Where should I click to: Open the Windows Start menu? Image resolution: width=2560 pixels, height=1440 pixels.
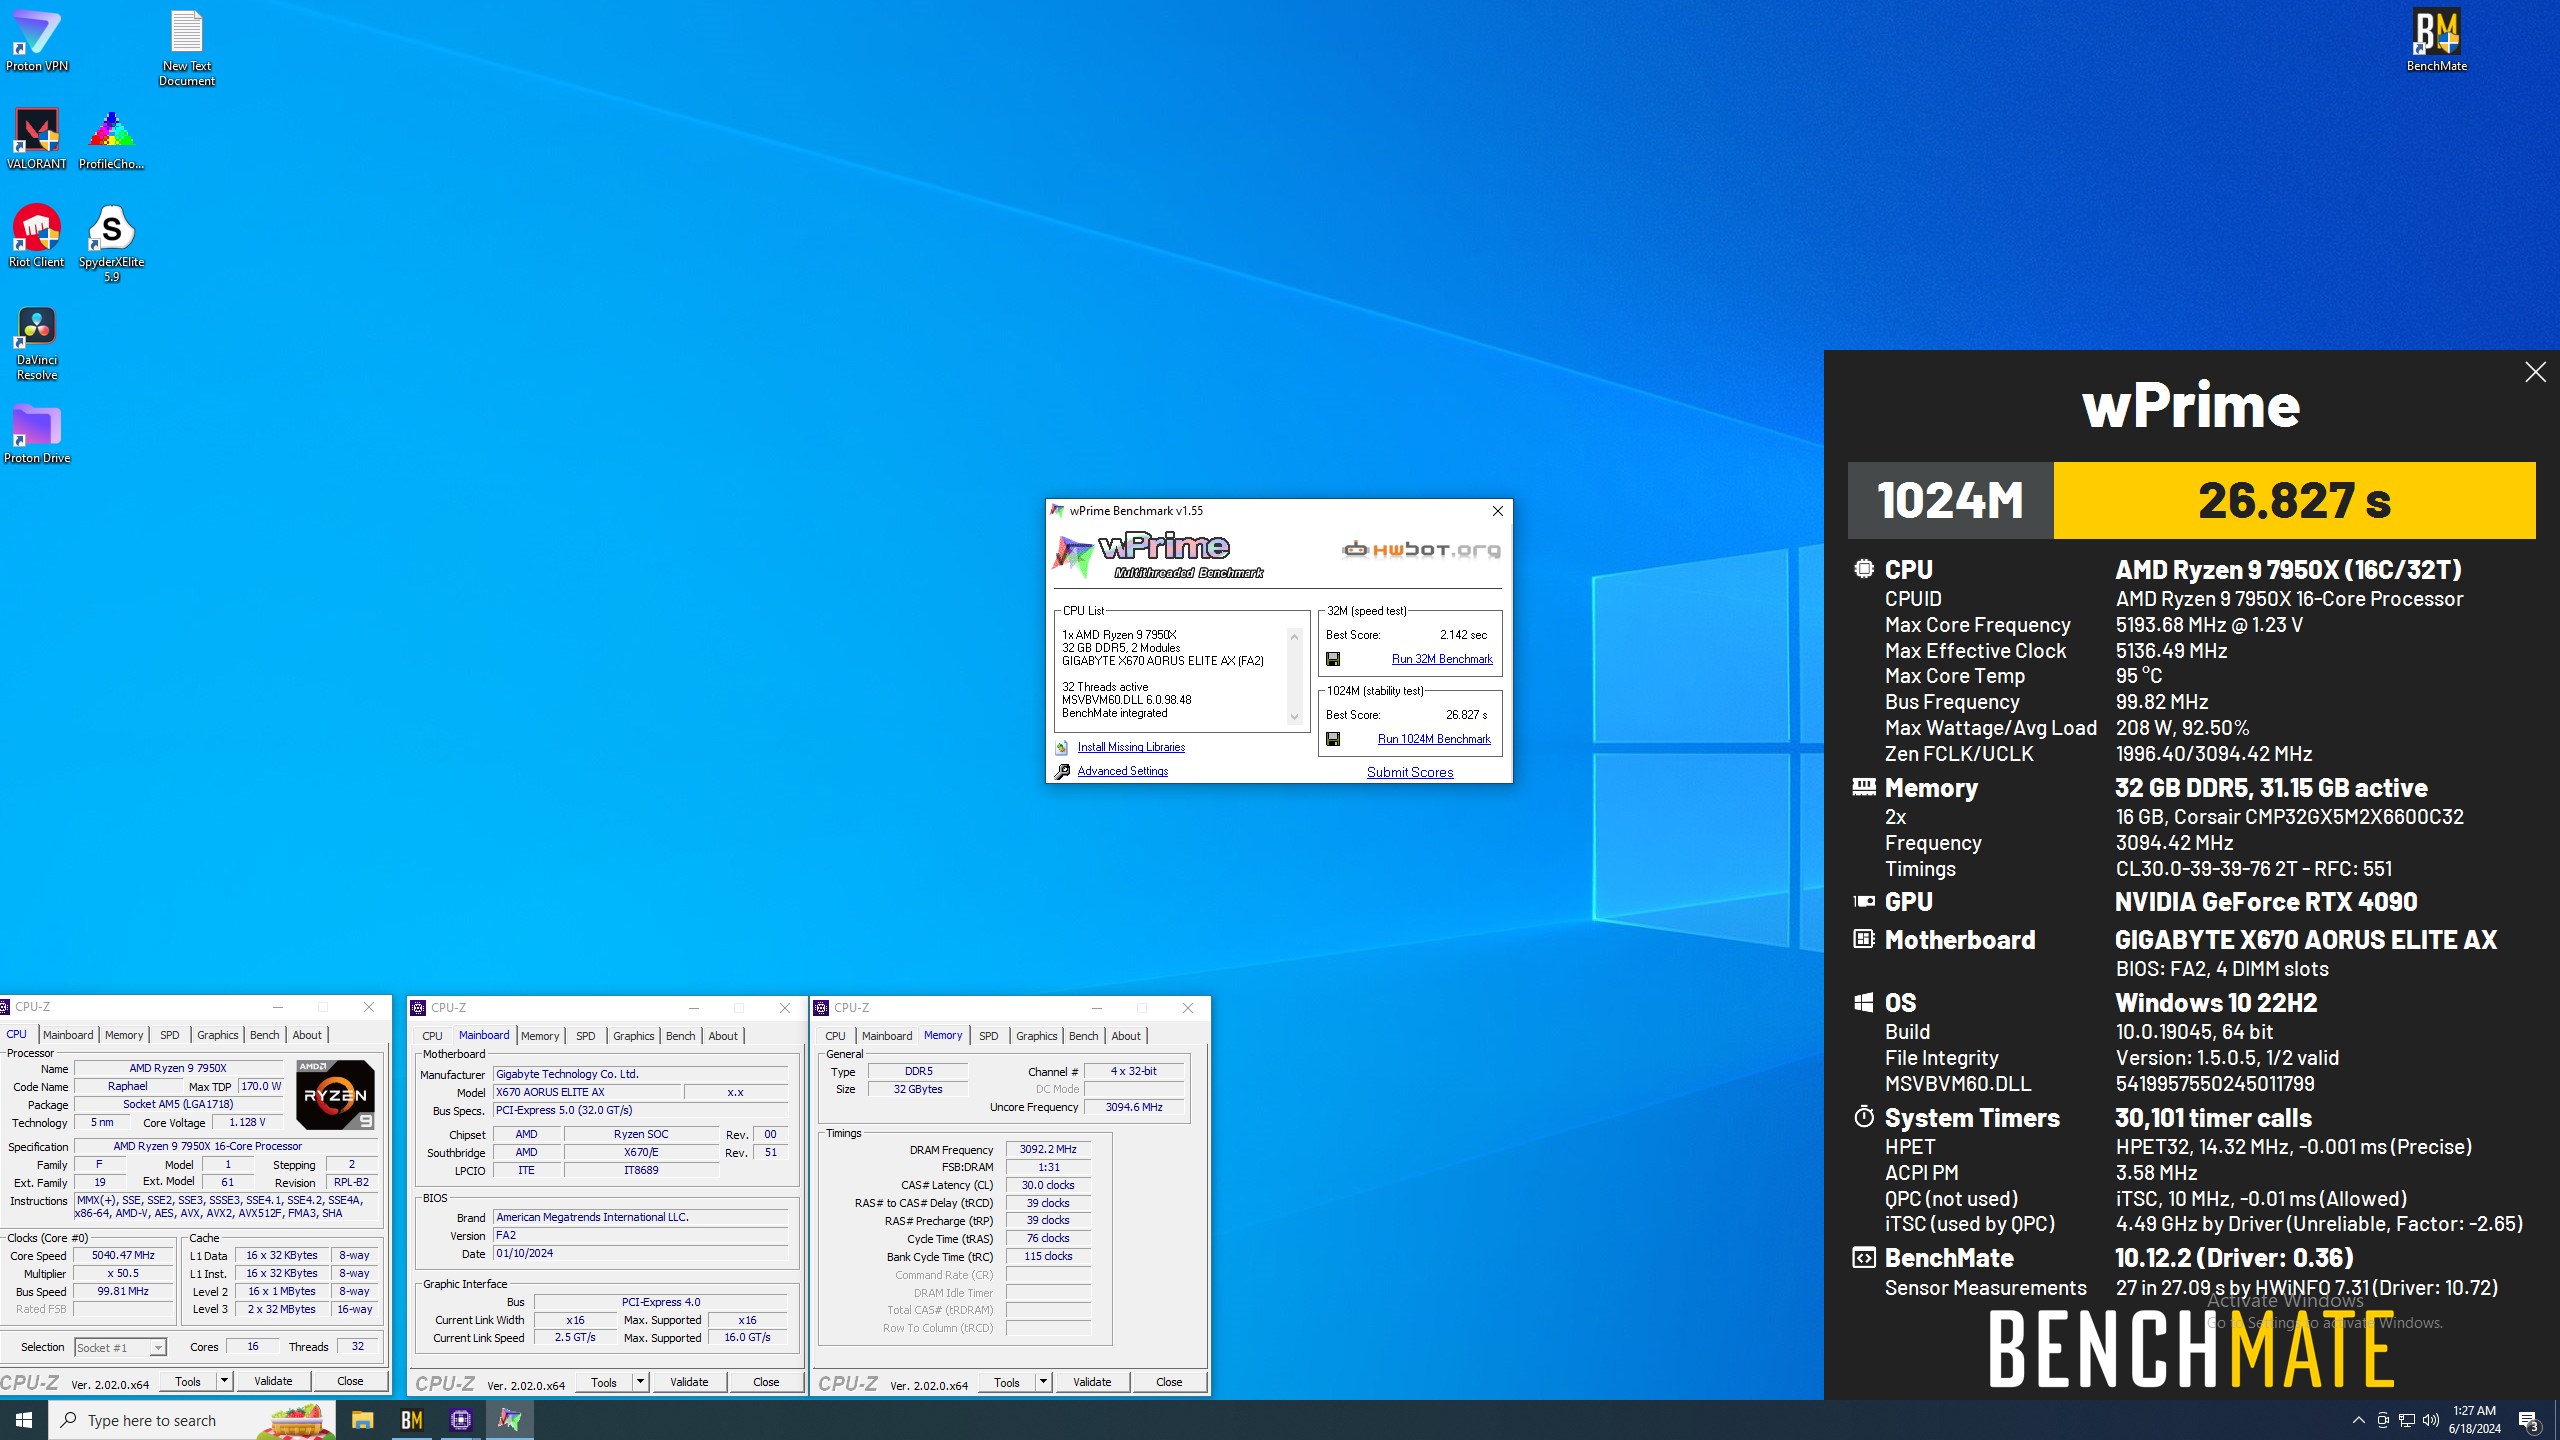click(x=24, y=1420)
